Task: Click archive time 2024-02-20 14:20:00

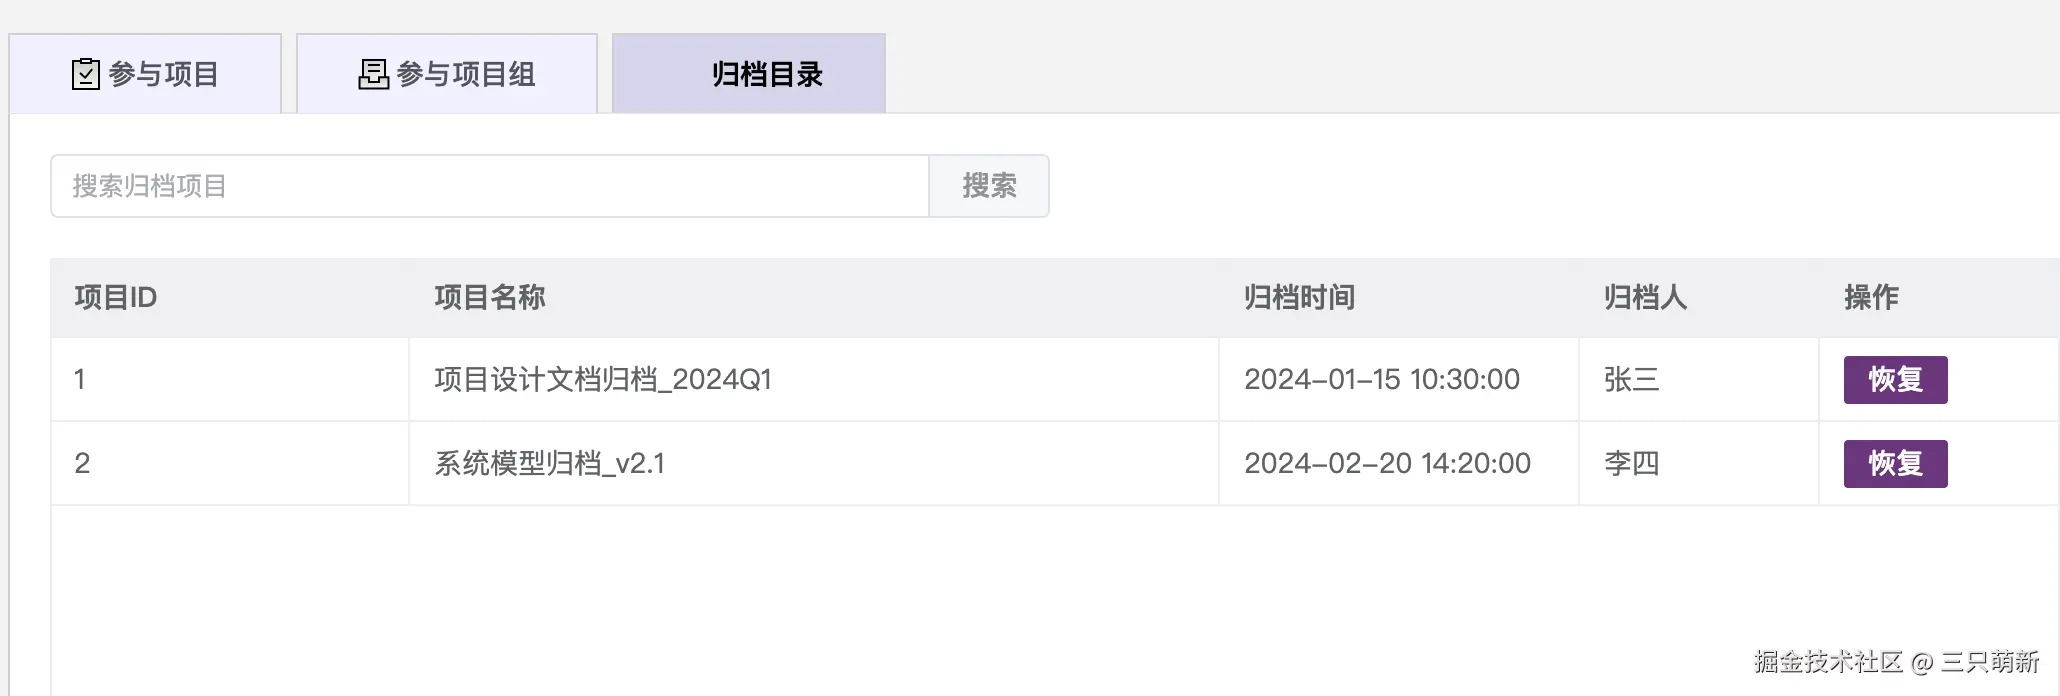Action: (x=1387, y=464)
